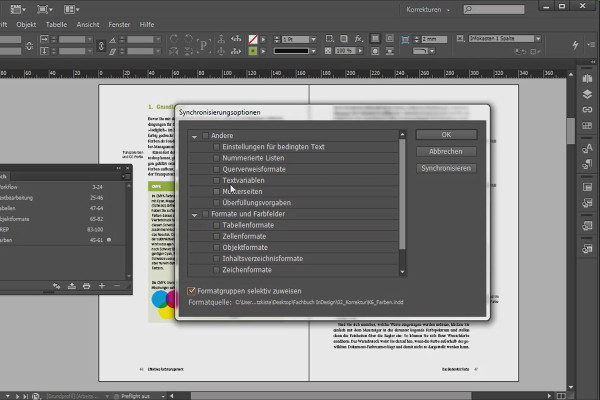Click the green fill color swatch
The image size is (600, 400).
(x=253, y=51)
